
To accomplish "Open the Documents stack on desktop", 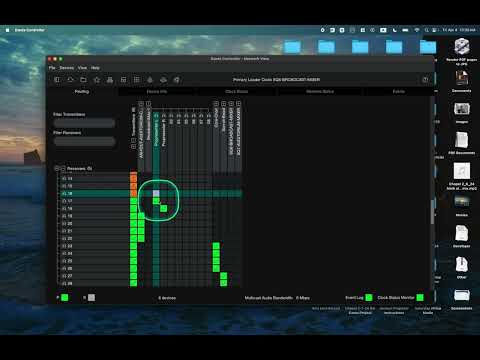I will [x=462, y=81].
